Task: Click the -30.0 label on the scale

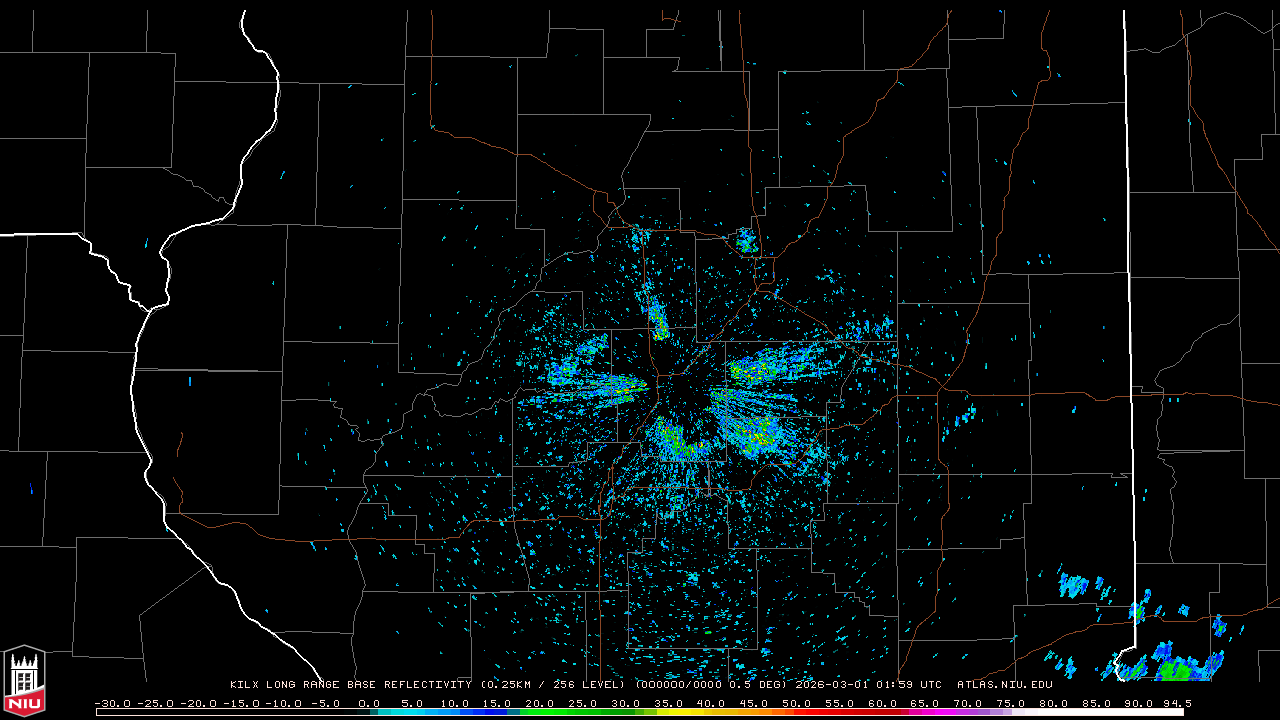Action: [x=112, y=703]
